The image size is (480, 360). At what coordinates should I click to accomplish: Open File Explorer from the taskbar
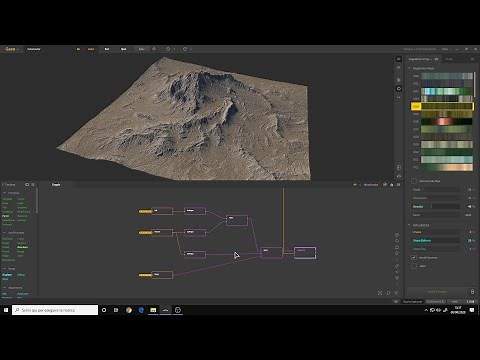click(153, 310)
